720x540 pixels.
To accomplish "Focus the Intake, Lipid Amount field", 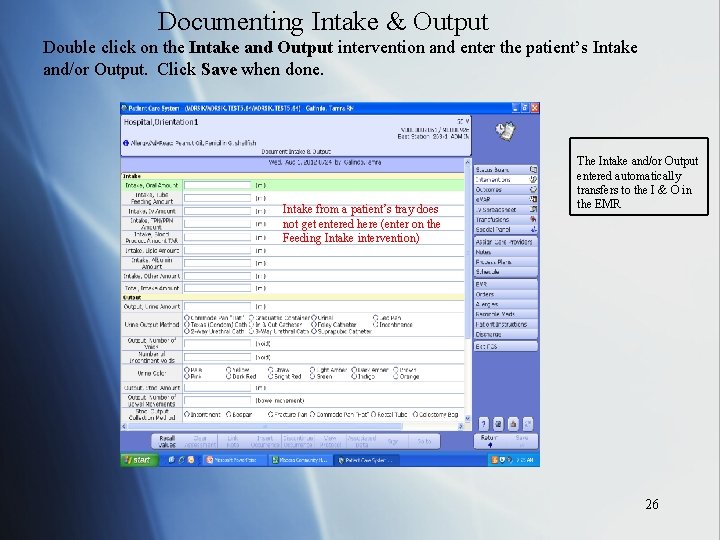I will coord(218,251).
